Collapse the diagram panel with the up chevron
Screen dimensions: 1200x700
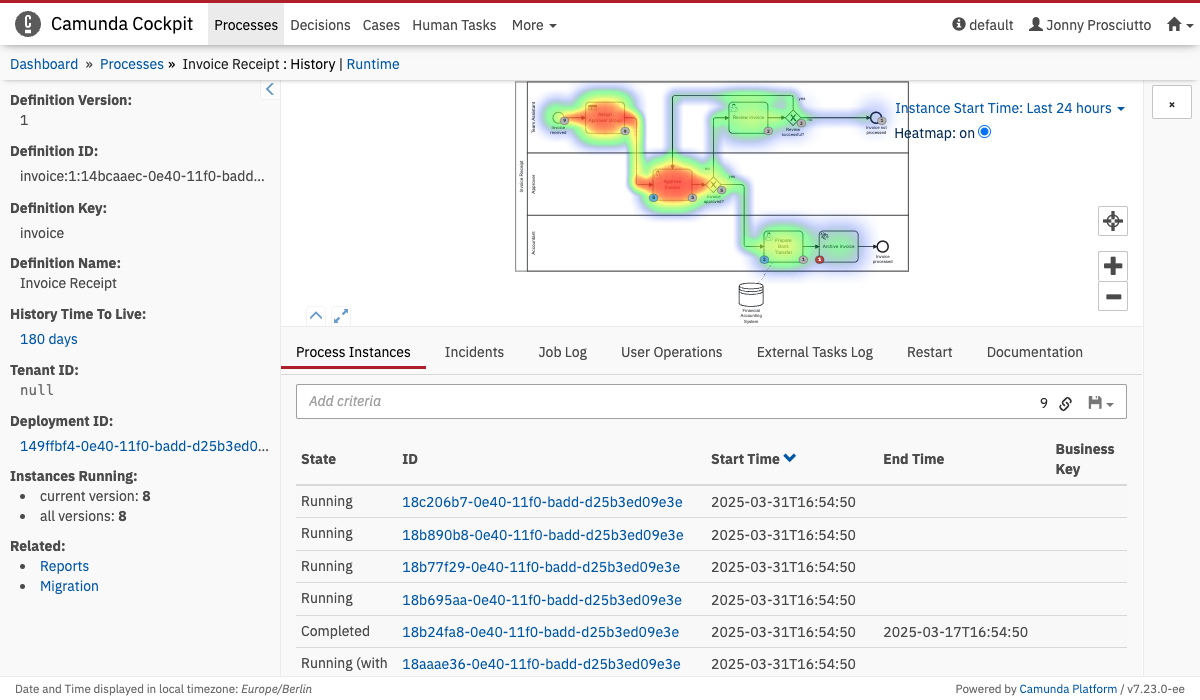pyautogui.click(x=316, y=316)
